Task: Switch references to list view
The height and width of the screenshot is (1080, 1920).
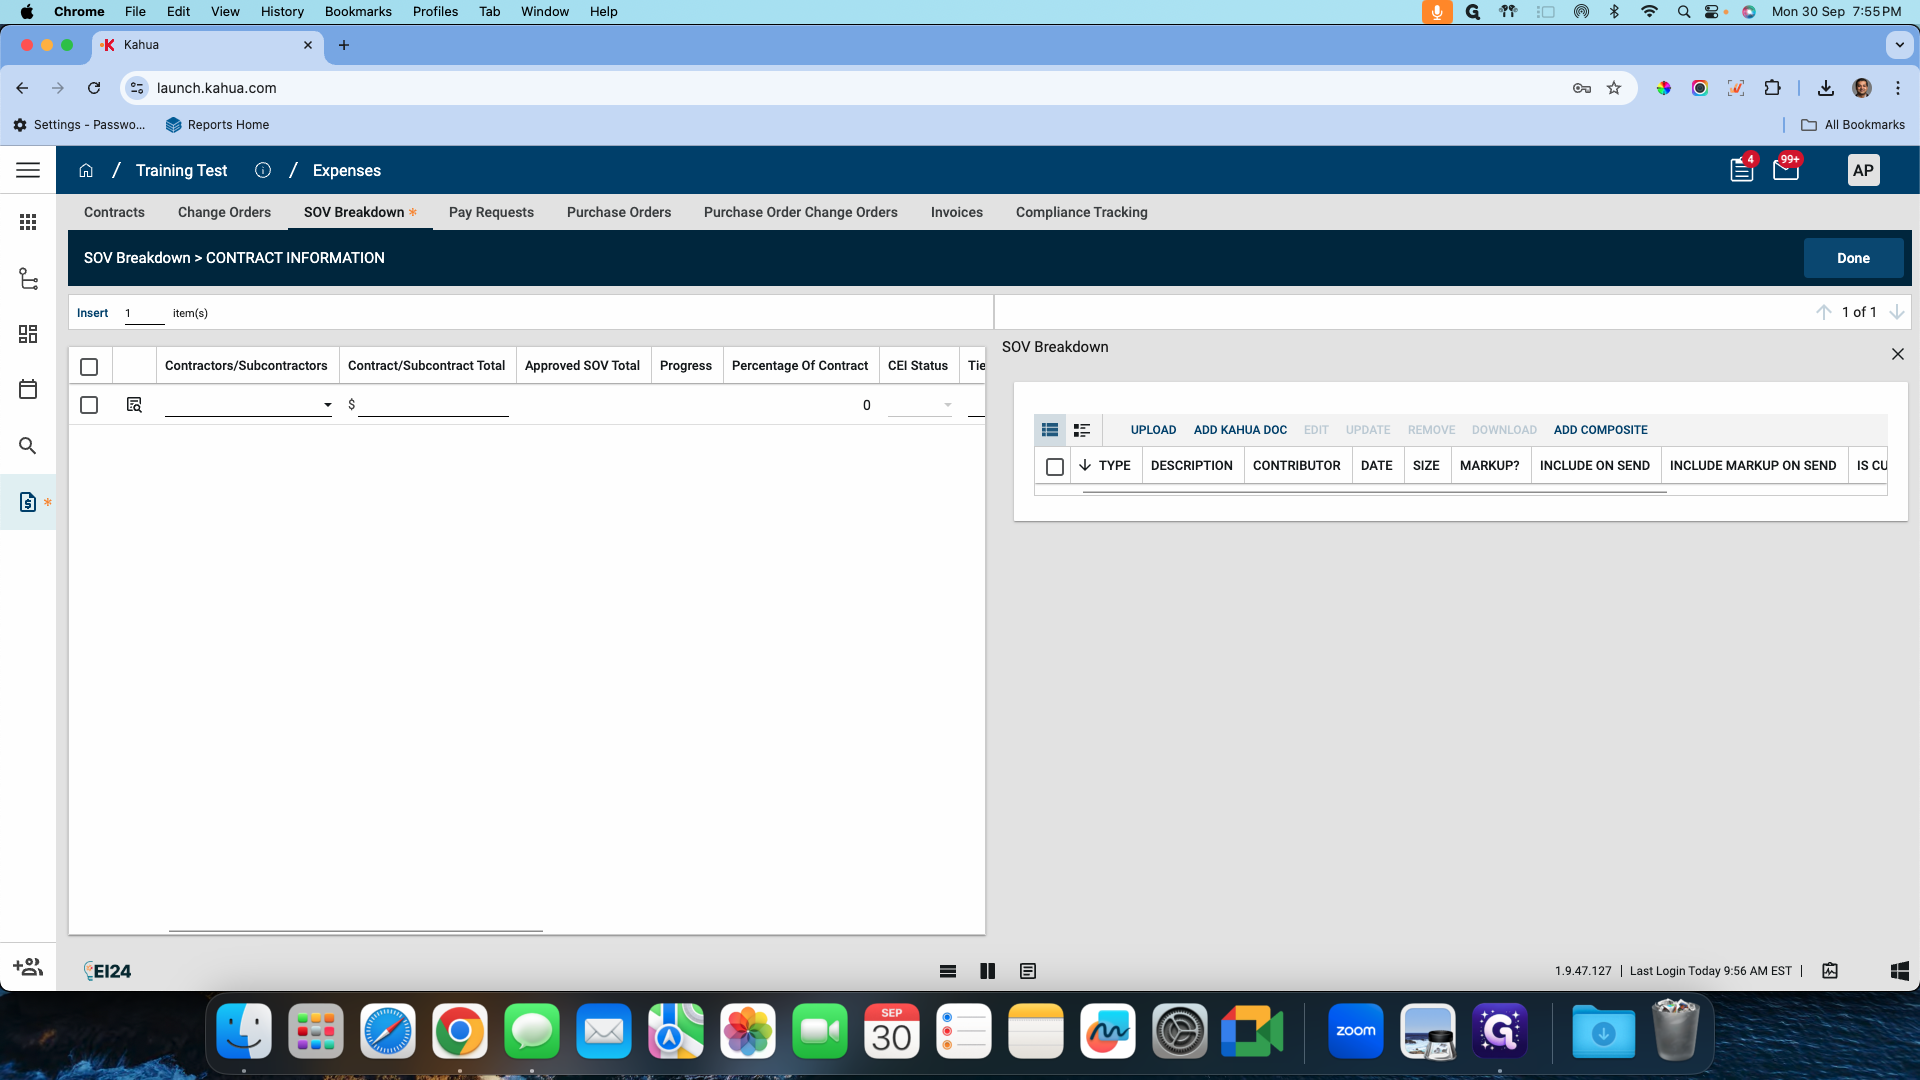Action: pyautogui.click(x=1050, y=430)
